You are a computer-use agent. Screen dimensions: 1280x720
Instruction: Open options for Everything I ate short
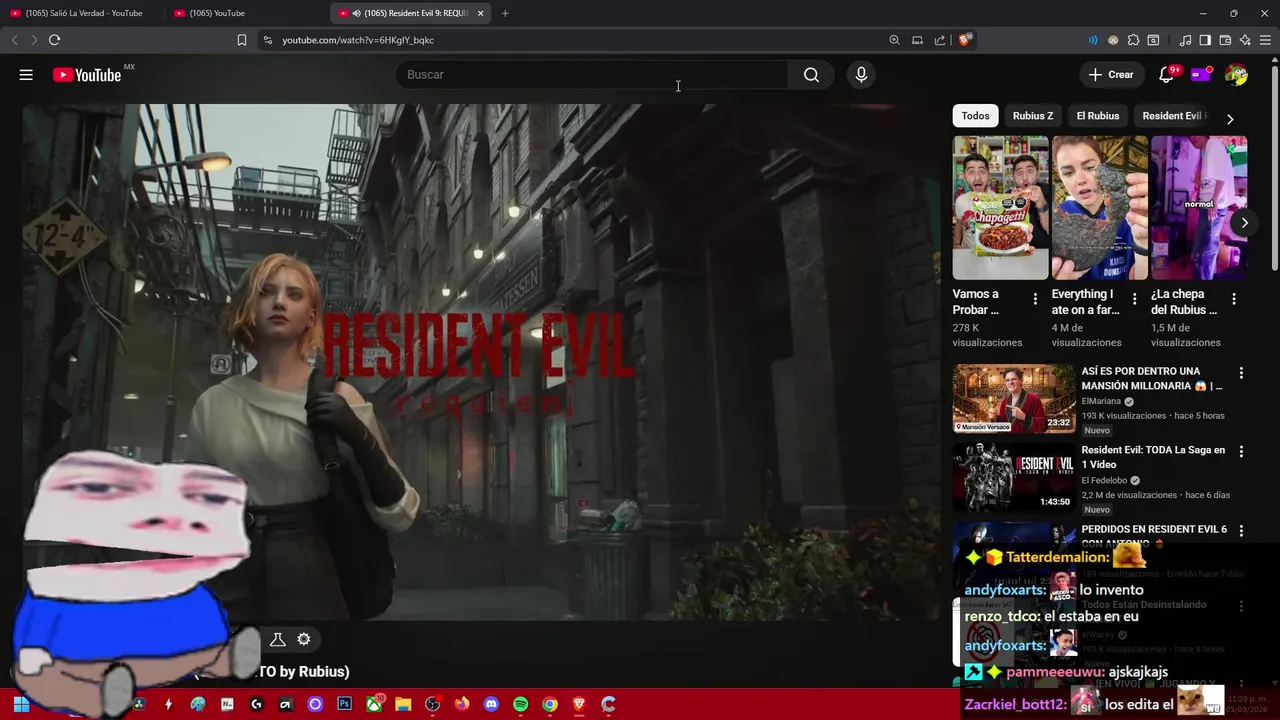(1134, 299)
